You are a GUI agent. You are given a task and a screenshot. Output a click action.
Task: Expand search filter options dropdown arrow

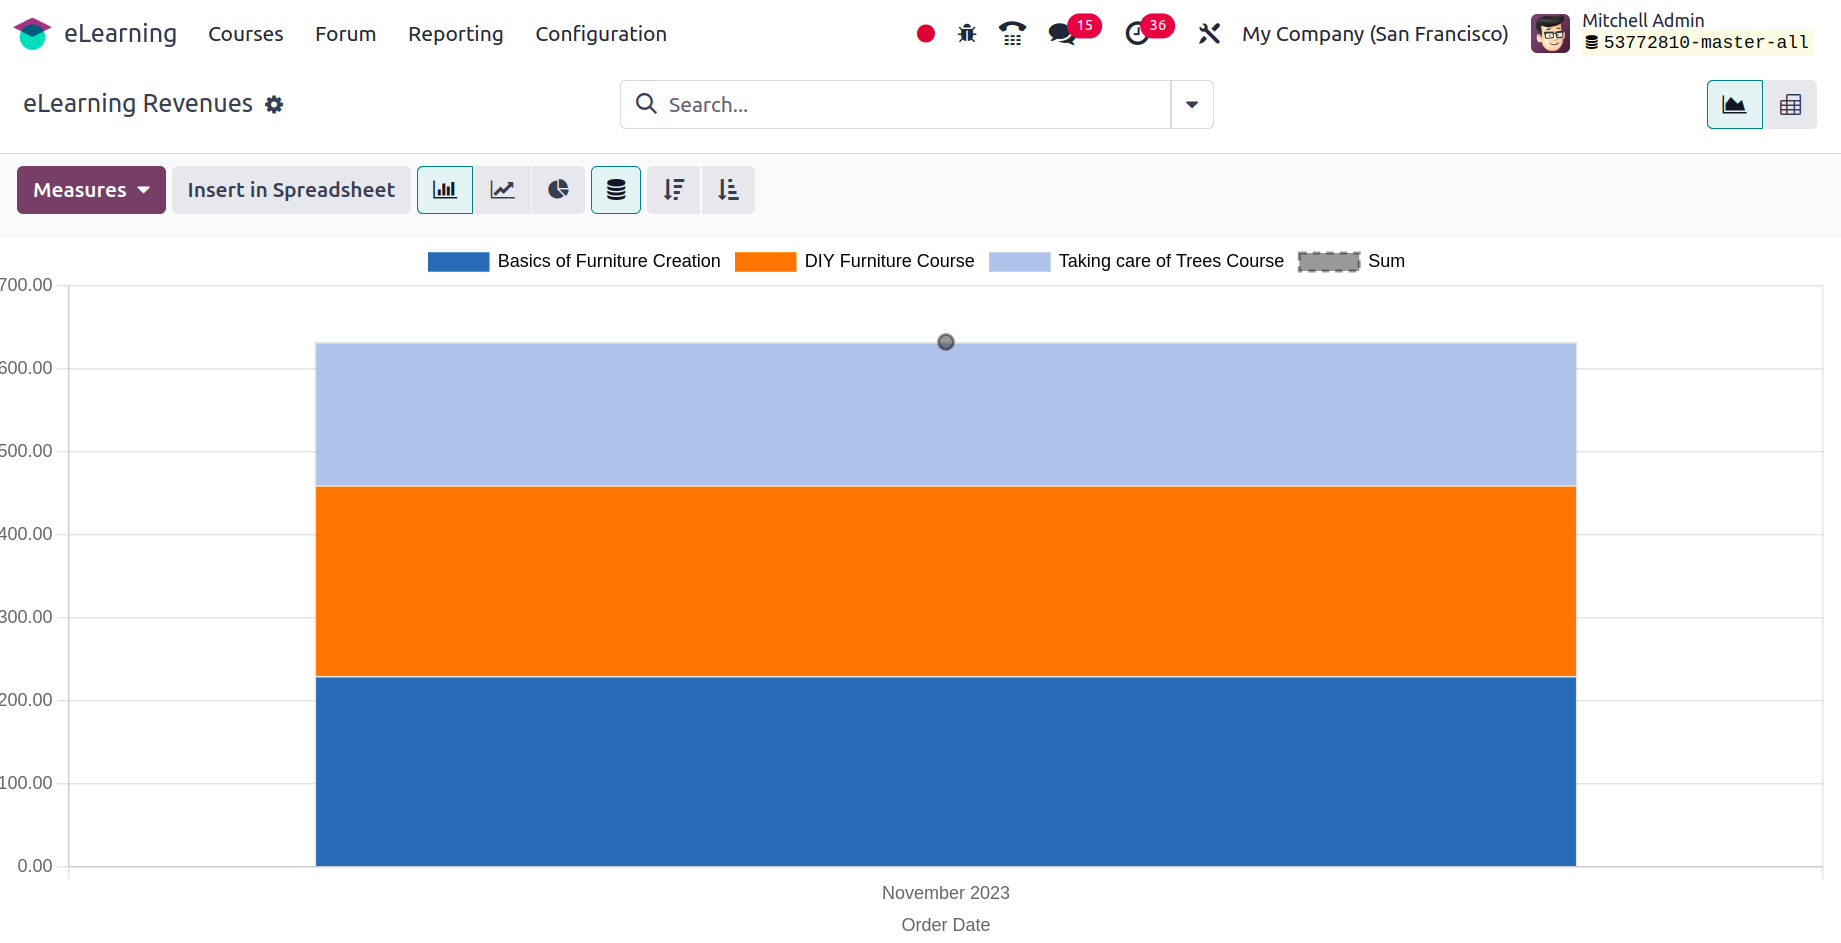click(1192, 104)
